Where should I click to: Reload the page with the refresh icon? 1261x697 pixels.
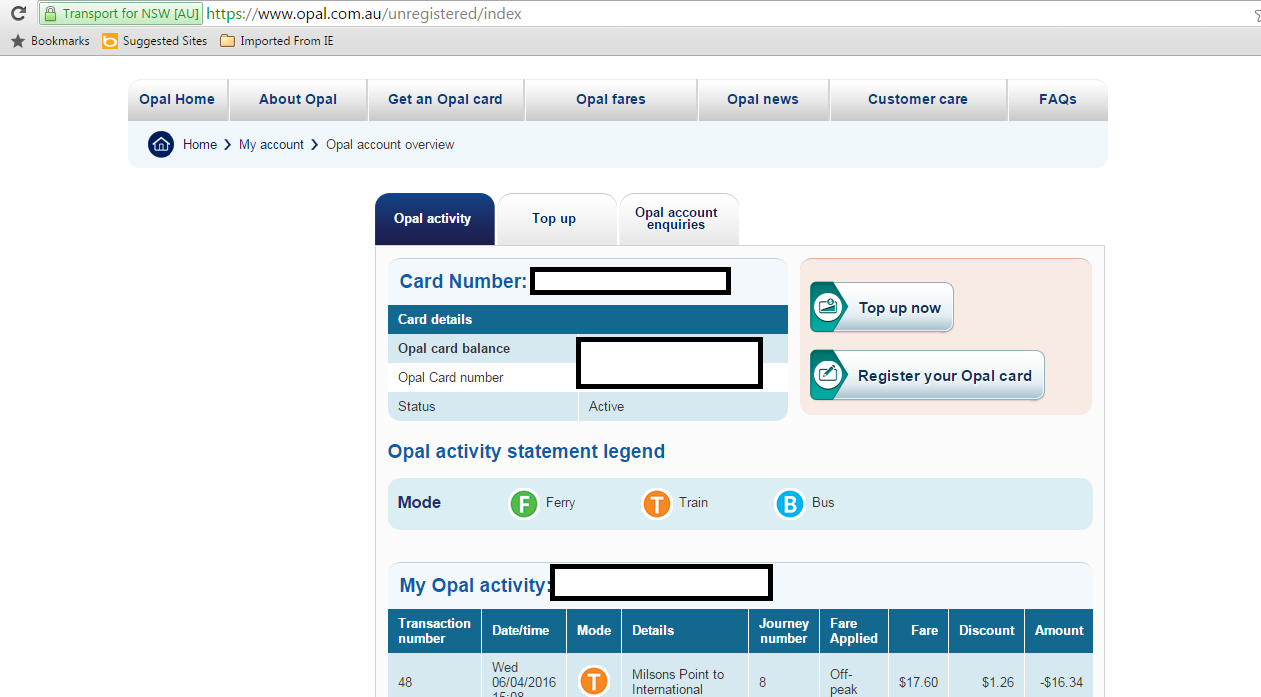pos(18,14)
